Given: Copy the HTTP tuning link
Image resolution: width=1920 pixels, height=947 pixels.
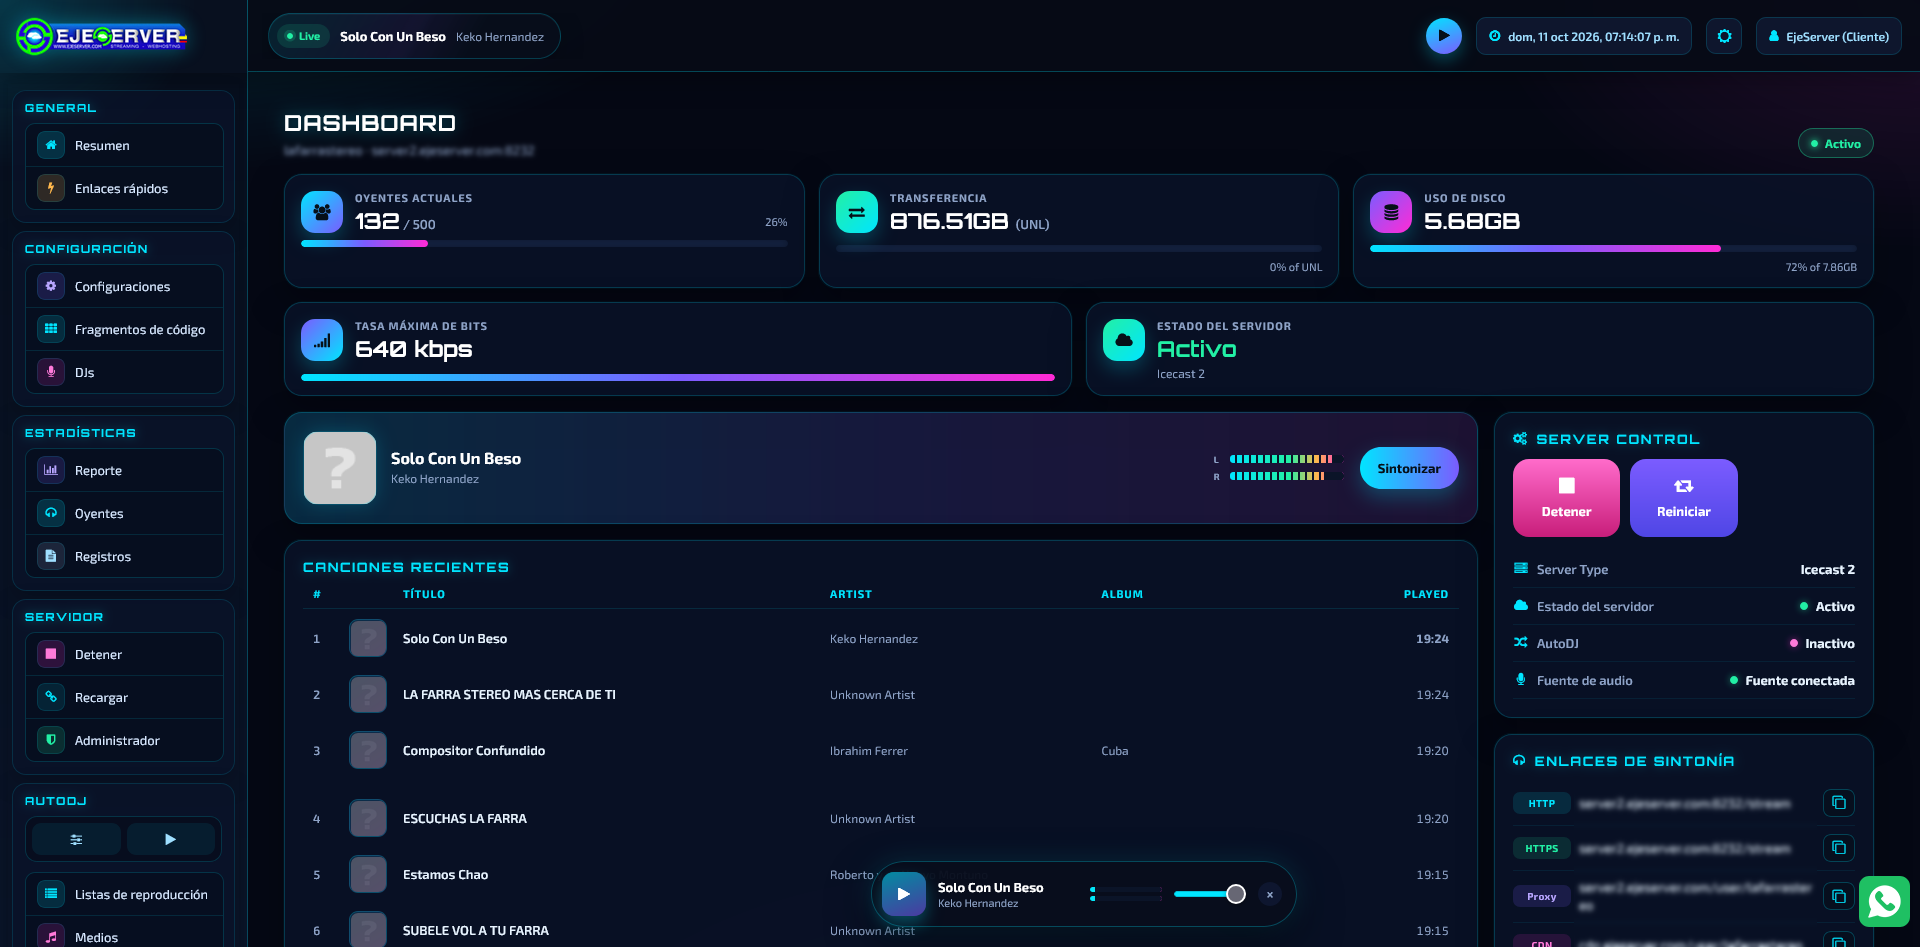Looking at the screenshot, I should click(x=1838, y=803).
